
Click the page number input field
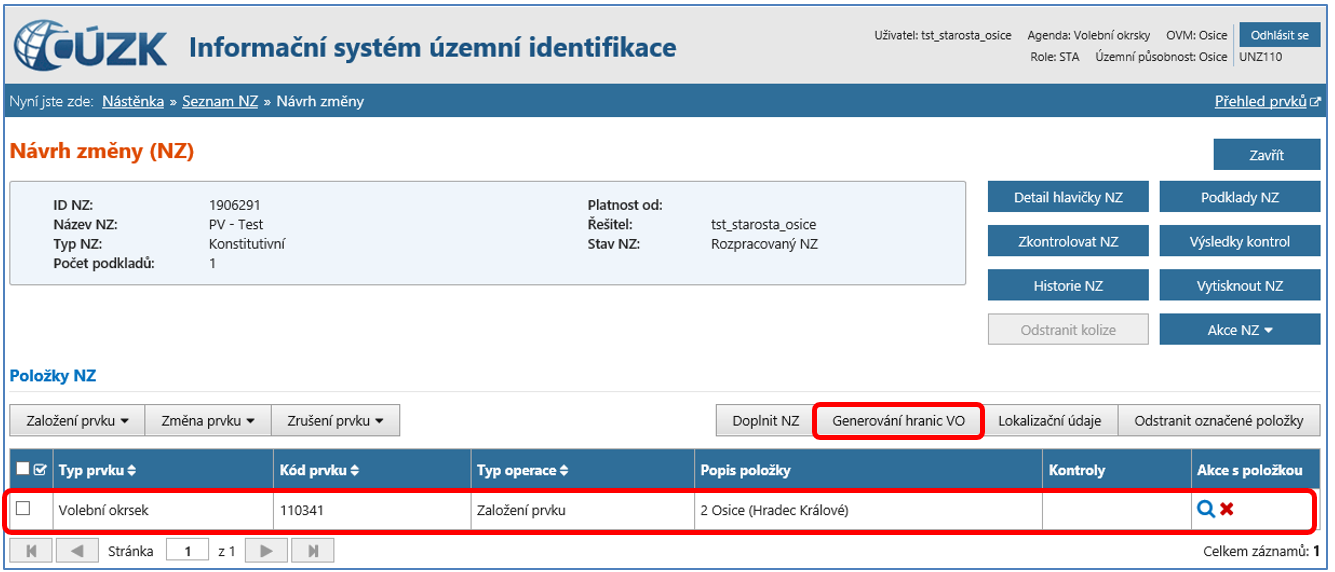tap(187, 550)
